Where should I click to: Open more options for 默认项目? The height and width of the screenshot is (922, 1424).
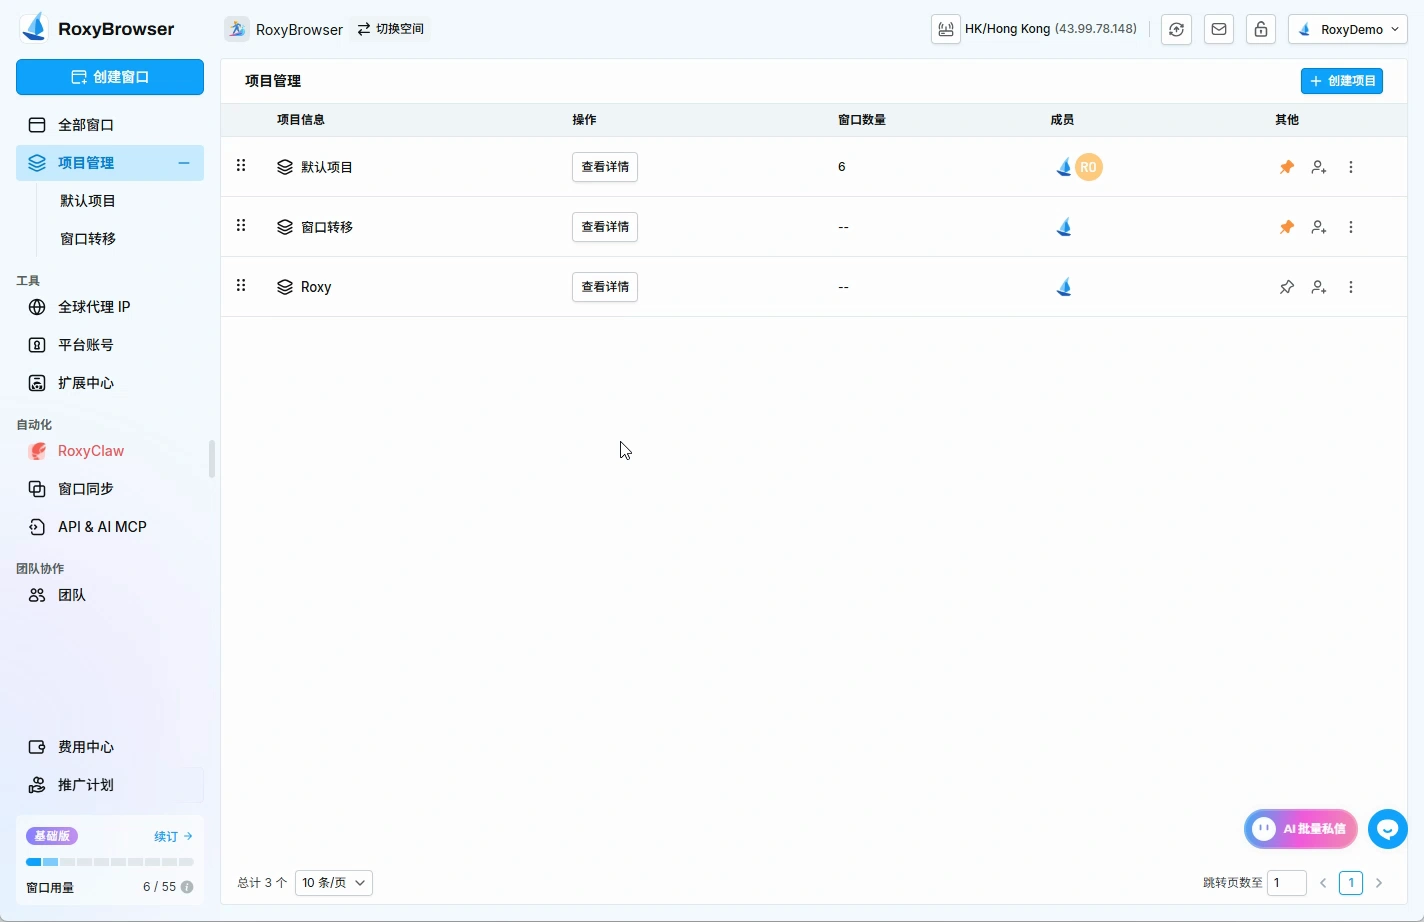point(1351,167)
